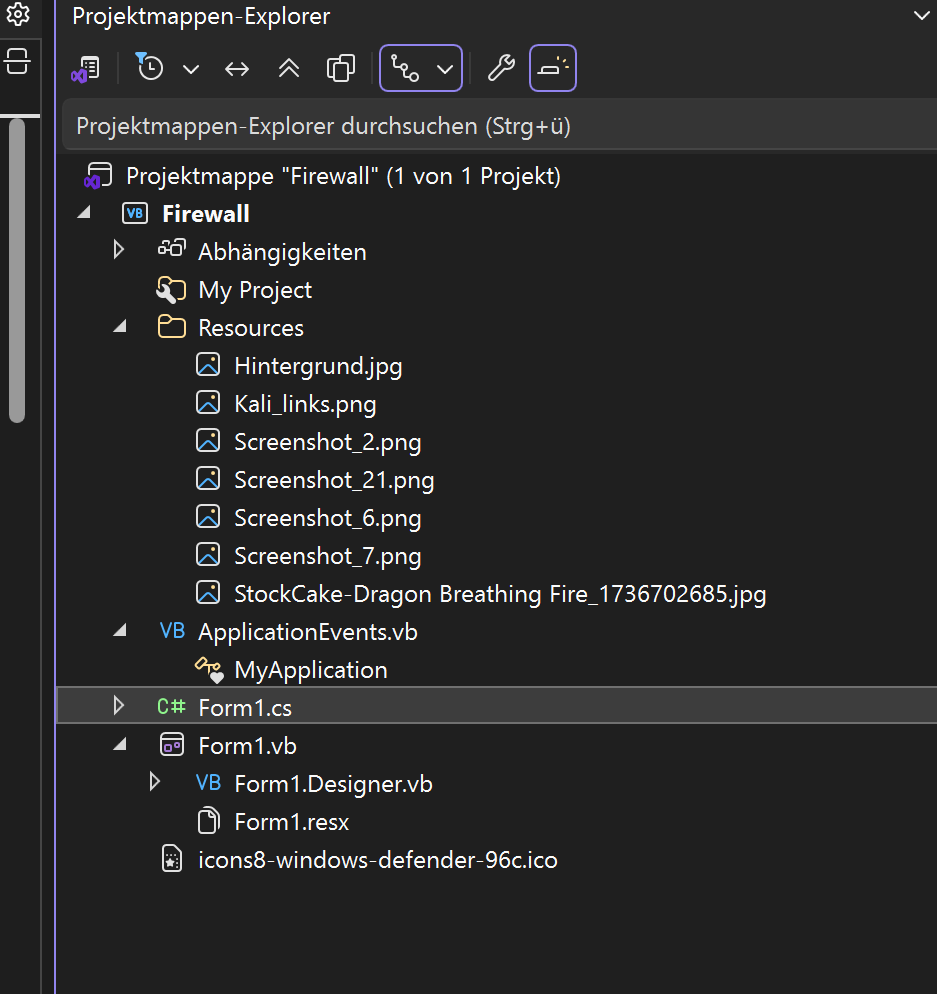
Task: Select StockCake-Dragon Breathing Fire jpg file
Action: (x=500, y=595)
